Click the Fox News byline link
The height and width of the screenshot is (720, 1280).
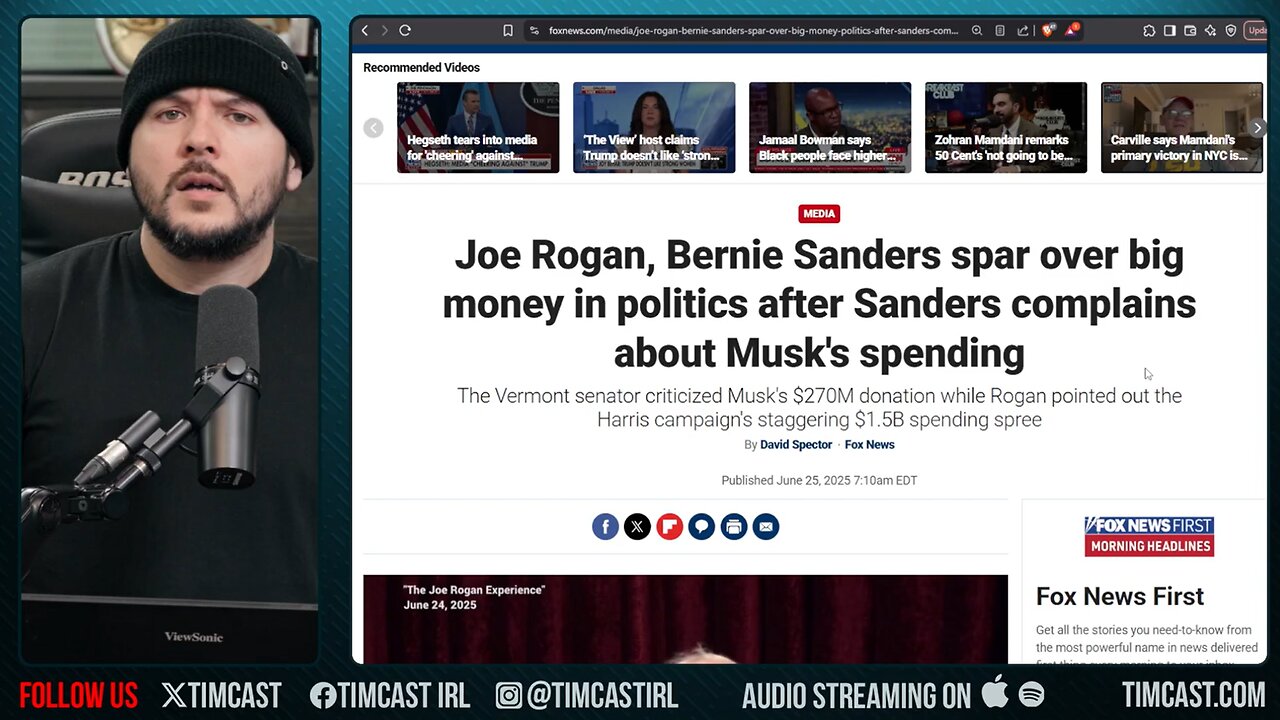tap(869, 444)
